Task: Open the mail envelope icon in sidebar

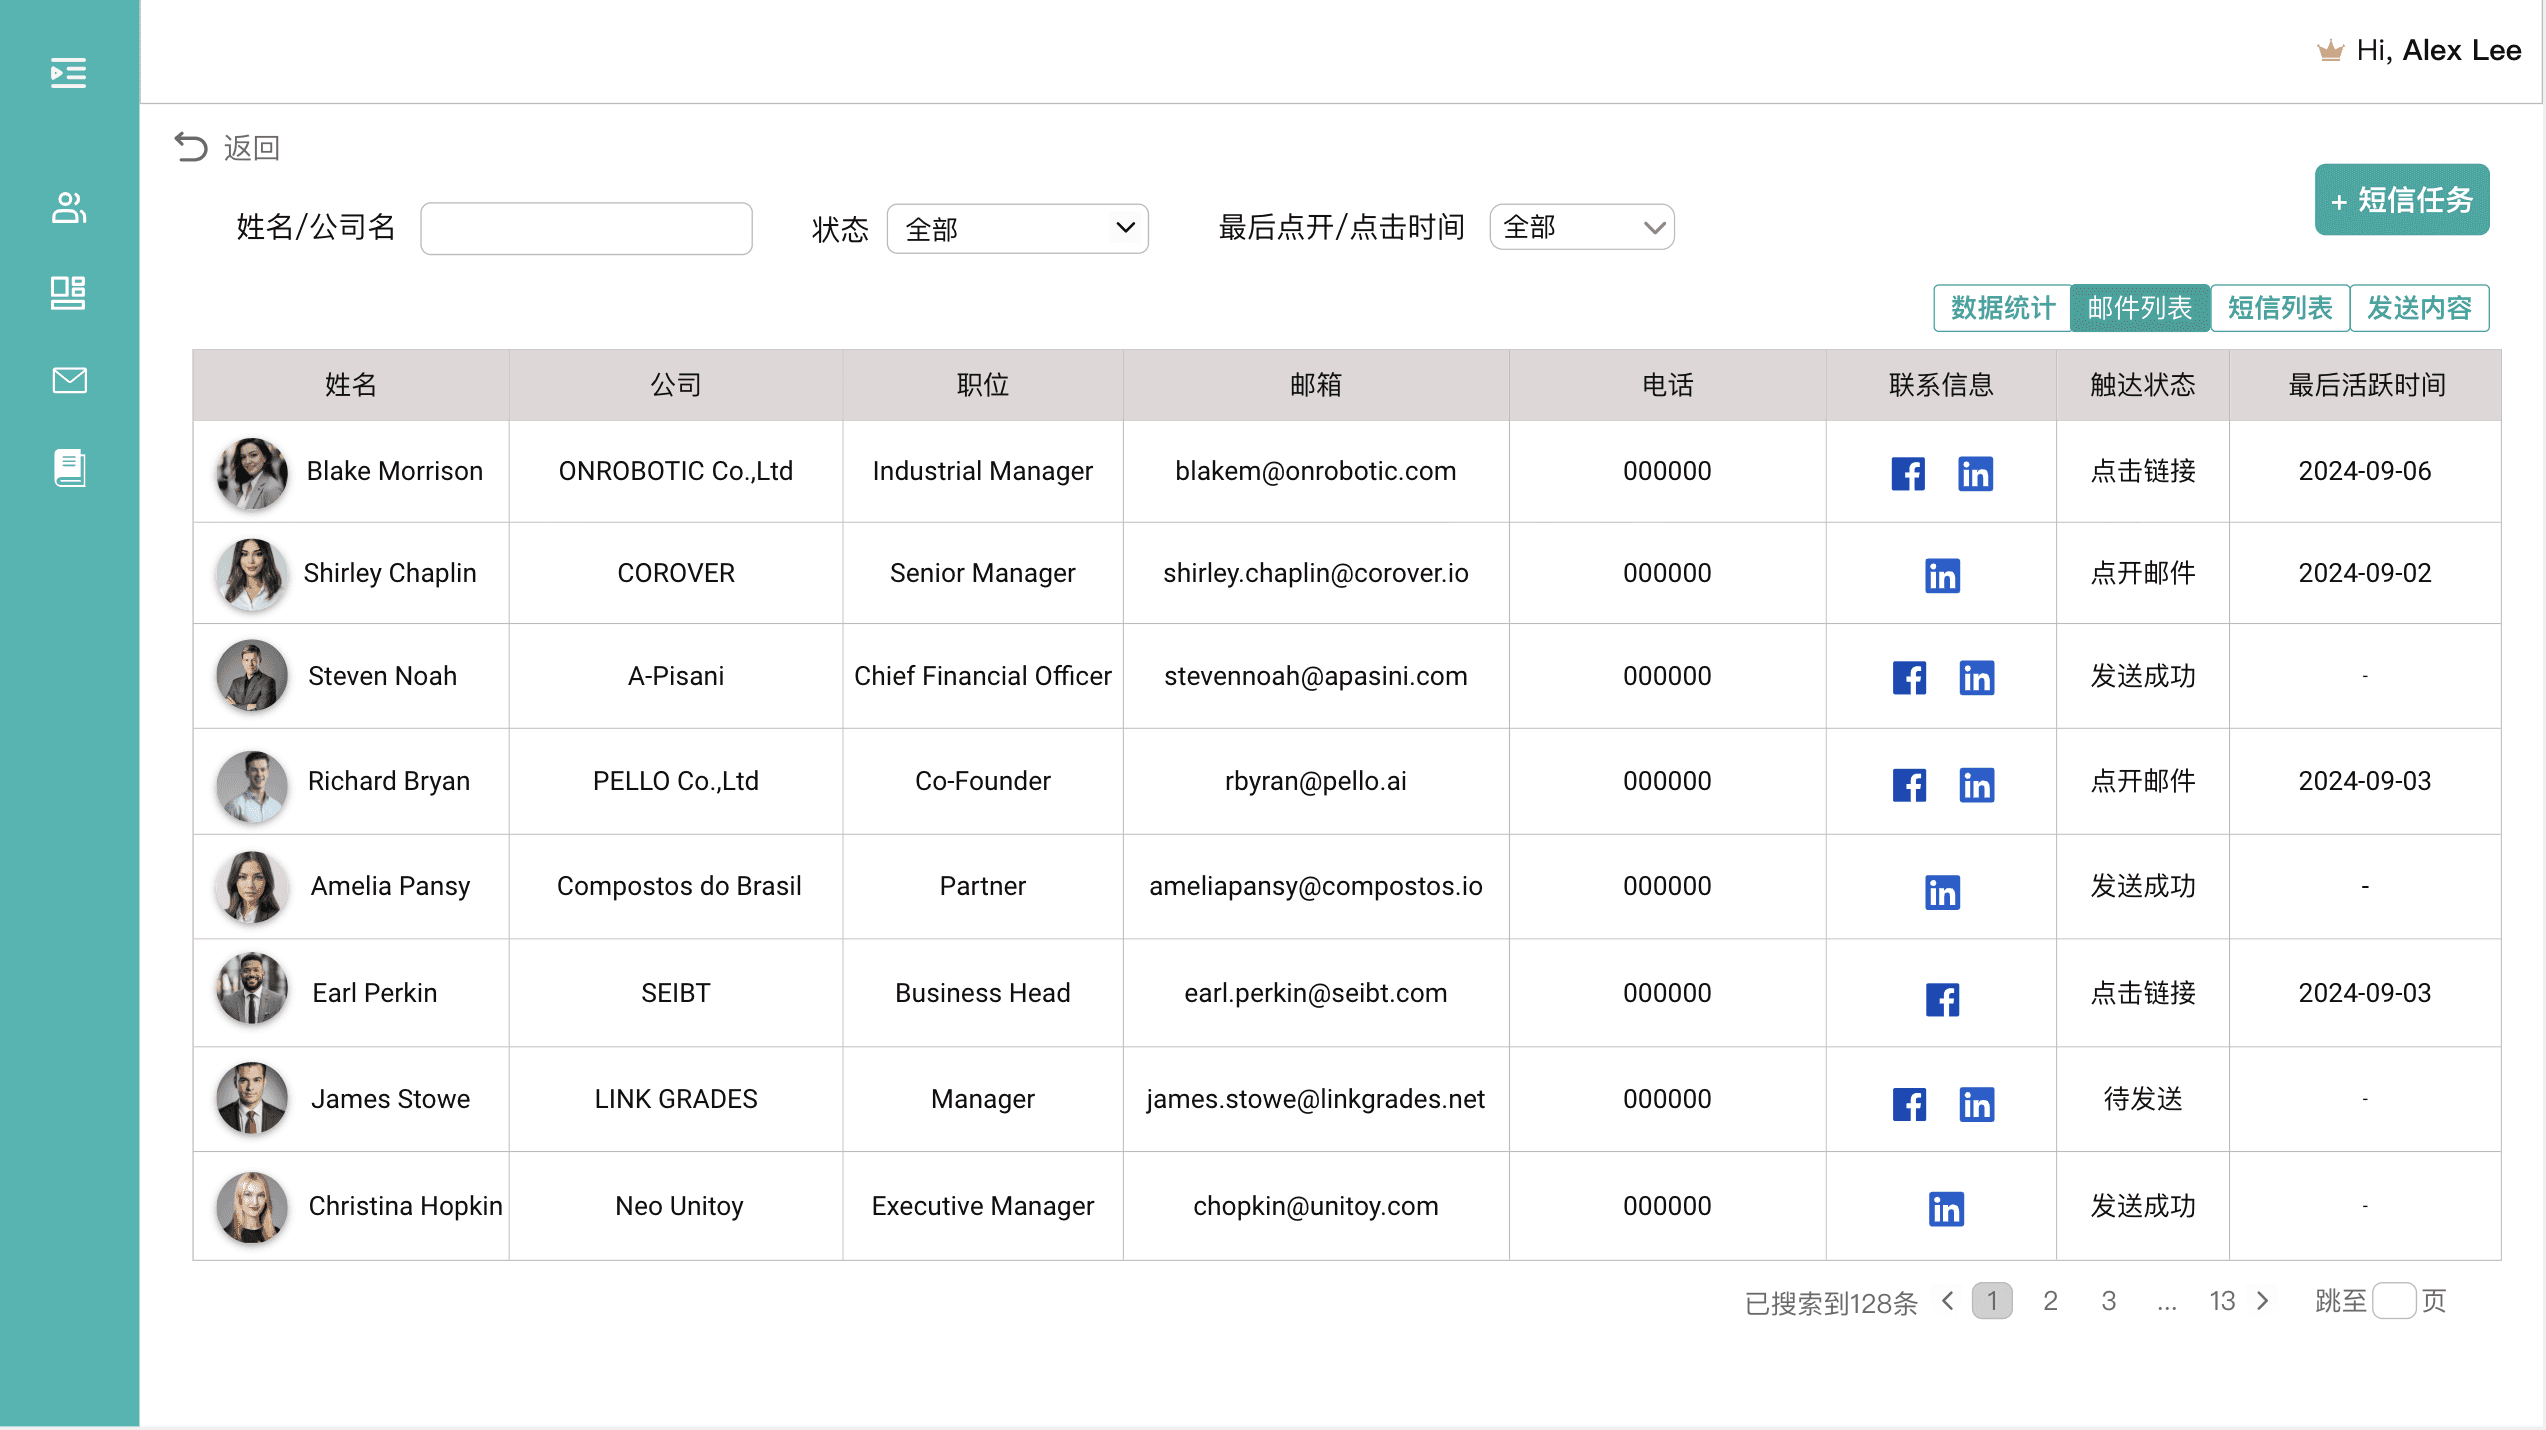Action: (69, 380)
